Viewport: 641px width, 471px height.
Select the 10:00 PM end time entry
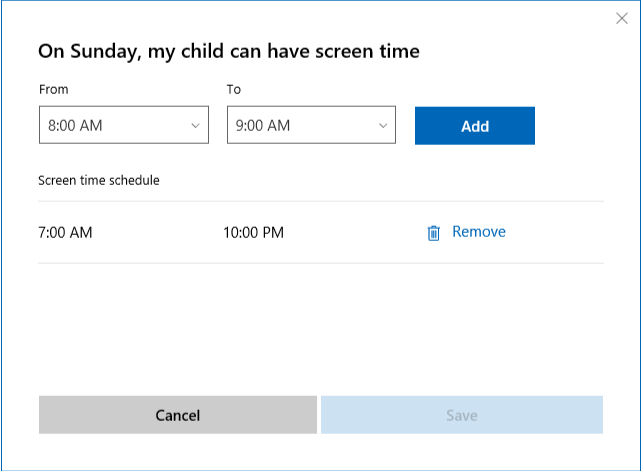pyautogui.click(x=253, y=233)
